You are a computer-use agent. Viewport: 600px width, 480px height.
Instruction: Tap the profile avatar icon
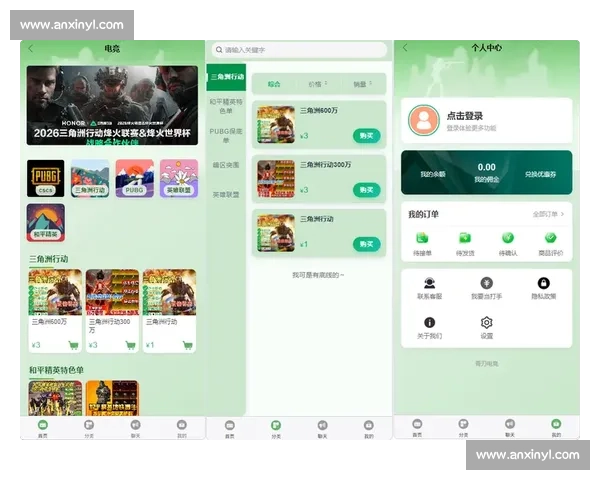click(x=424, y=120)
